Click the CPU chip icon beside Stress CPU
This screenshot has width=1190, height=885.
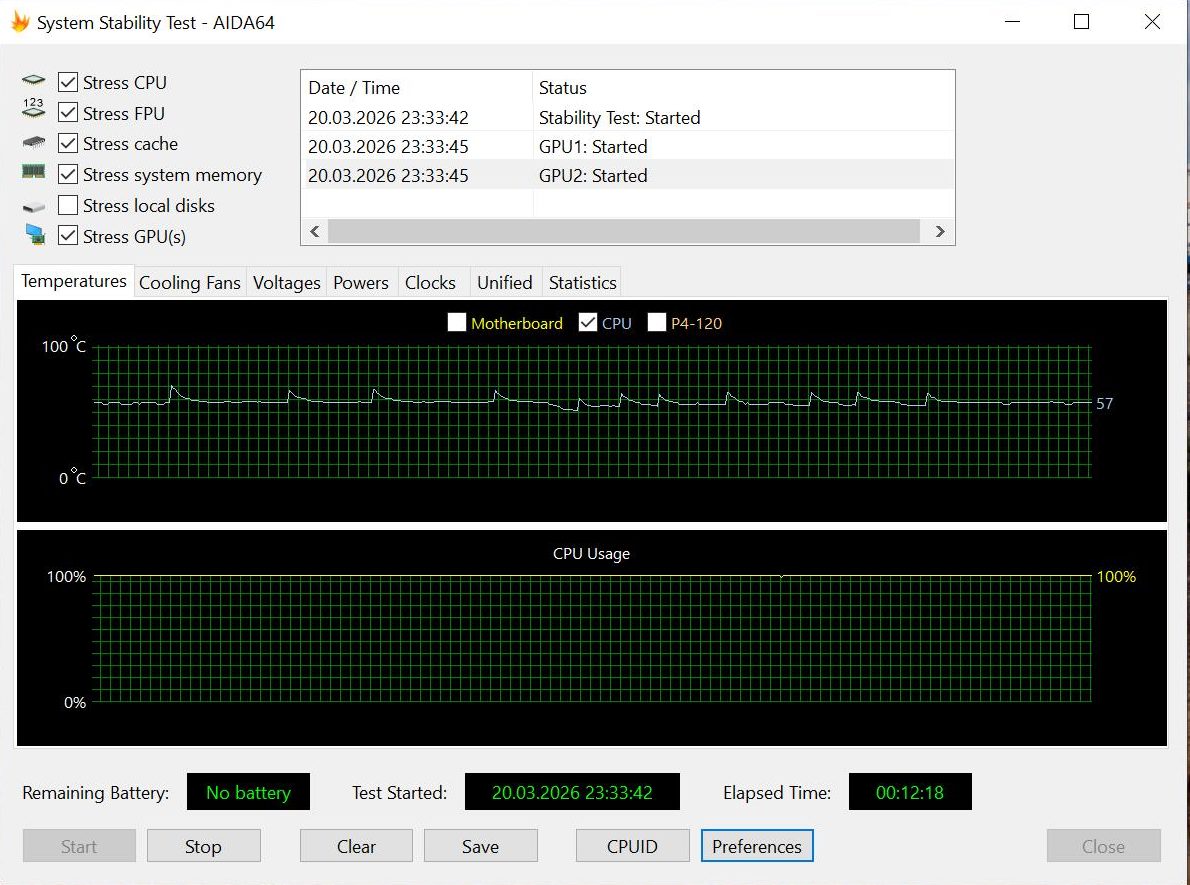click(x=33, y=80)
